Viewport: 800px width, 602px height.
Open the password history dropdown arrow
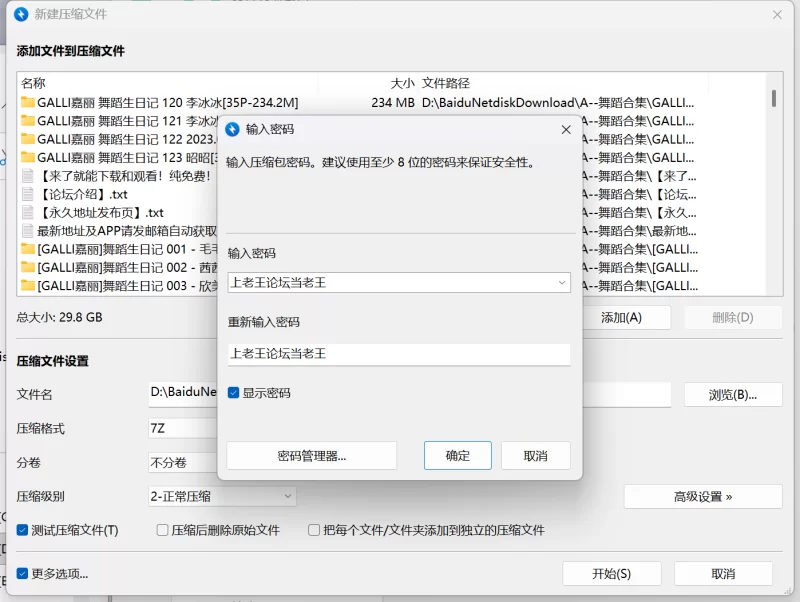pyautogui.click(x=563, y=283)
